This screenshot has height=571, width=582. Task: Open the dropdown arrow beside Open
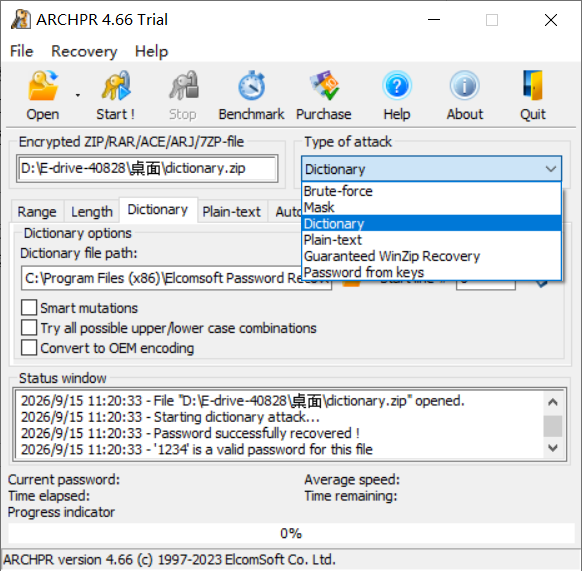click(78, 95)
